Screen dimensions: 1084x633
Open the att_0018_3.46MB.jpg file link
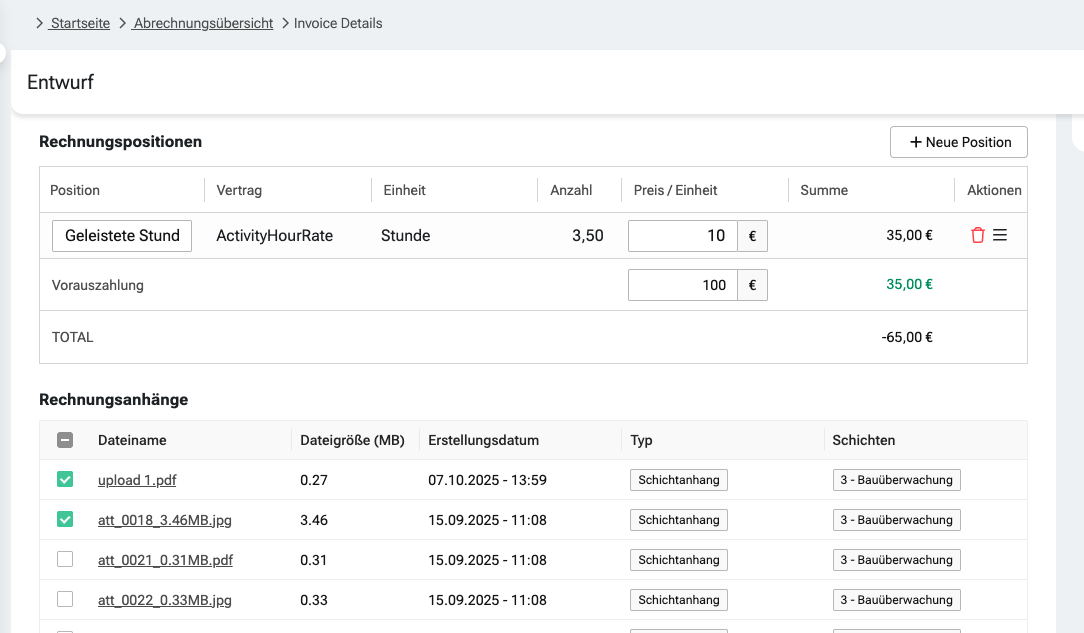tap(164, 520)
